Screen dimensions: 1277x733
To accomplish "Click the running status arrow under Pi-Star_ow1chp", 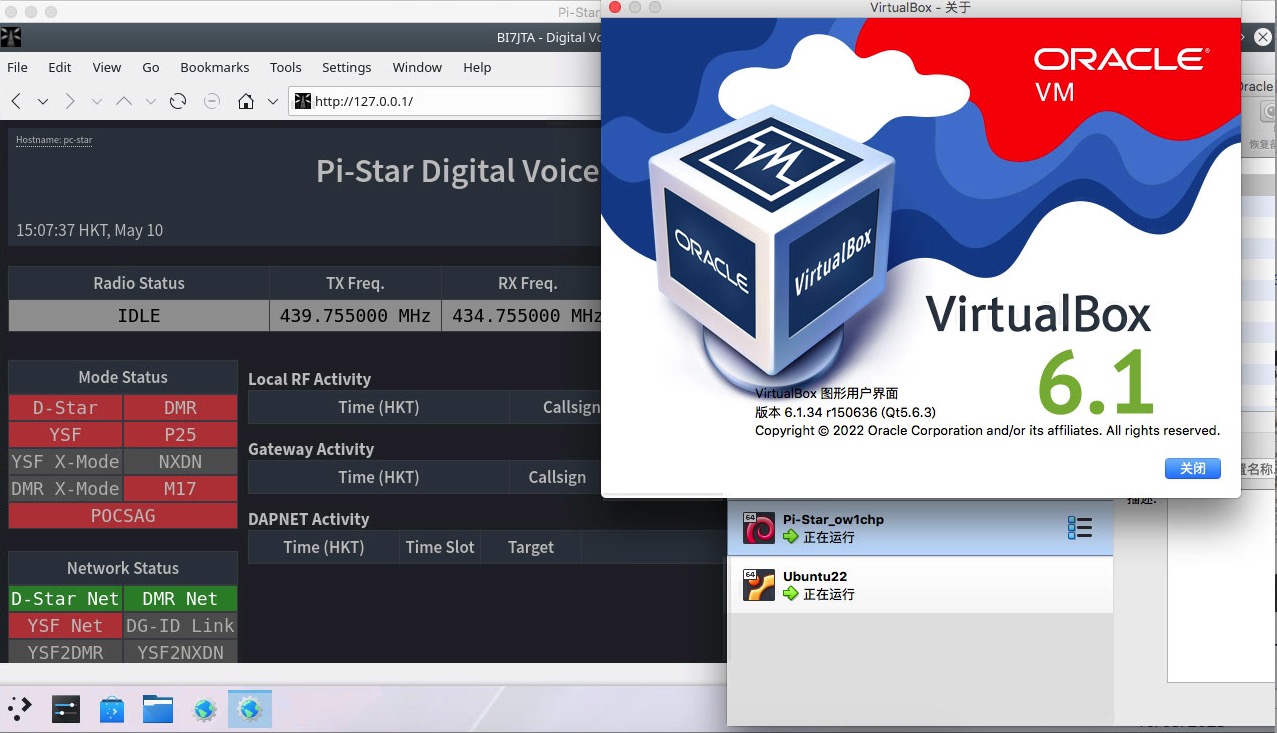I will click(791, 537).
